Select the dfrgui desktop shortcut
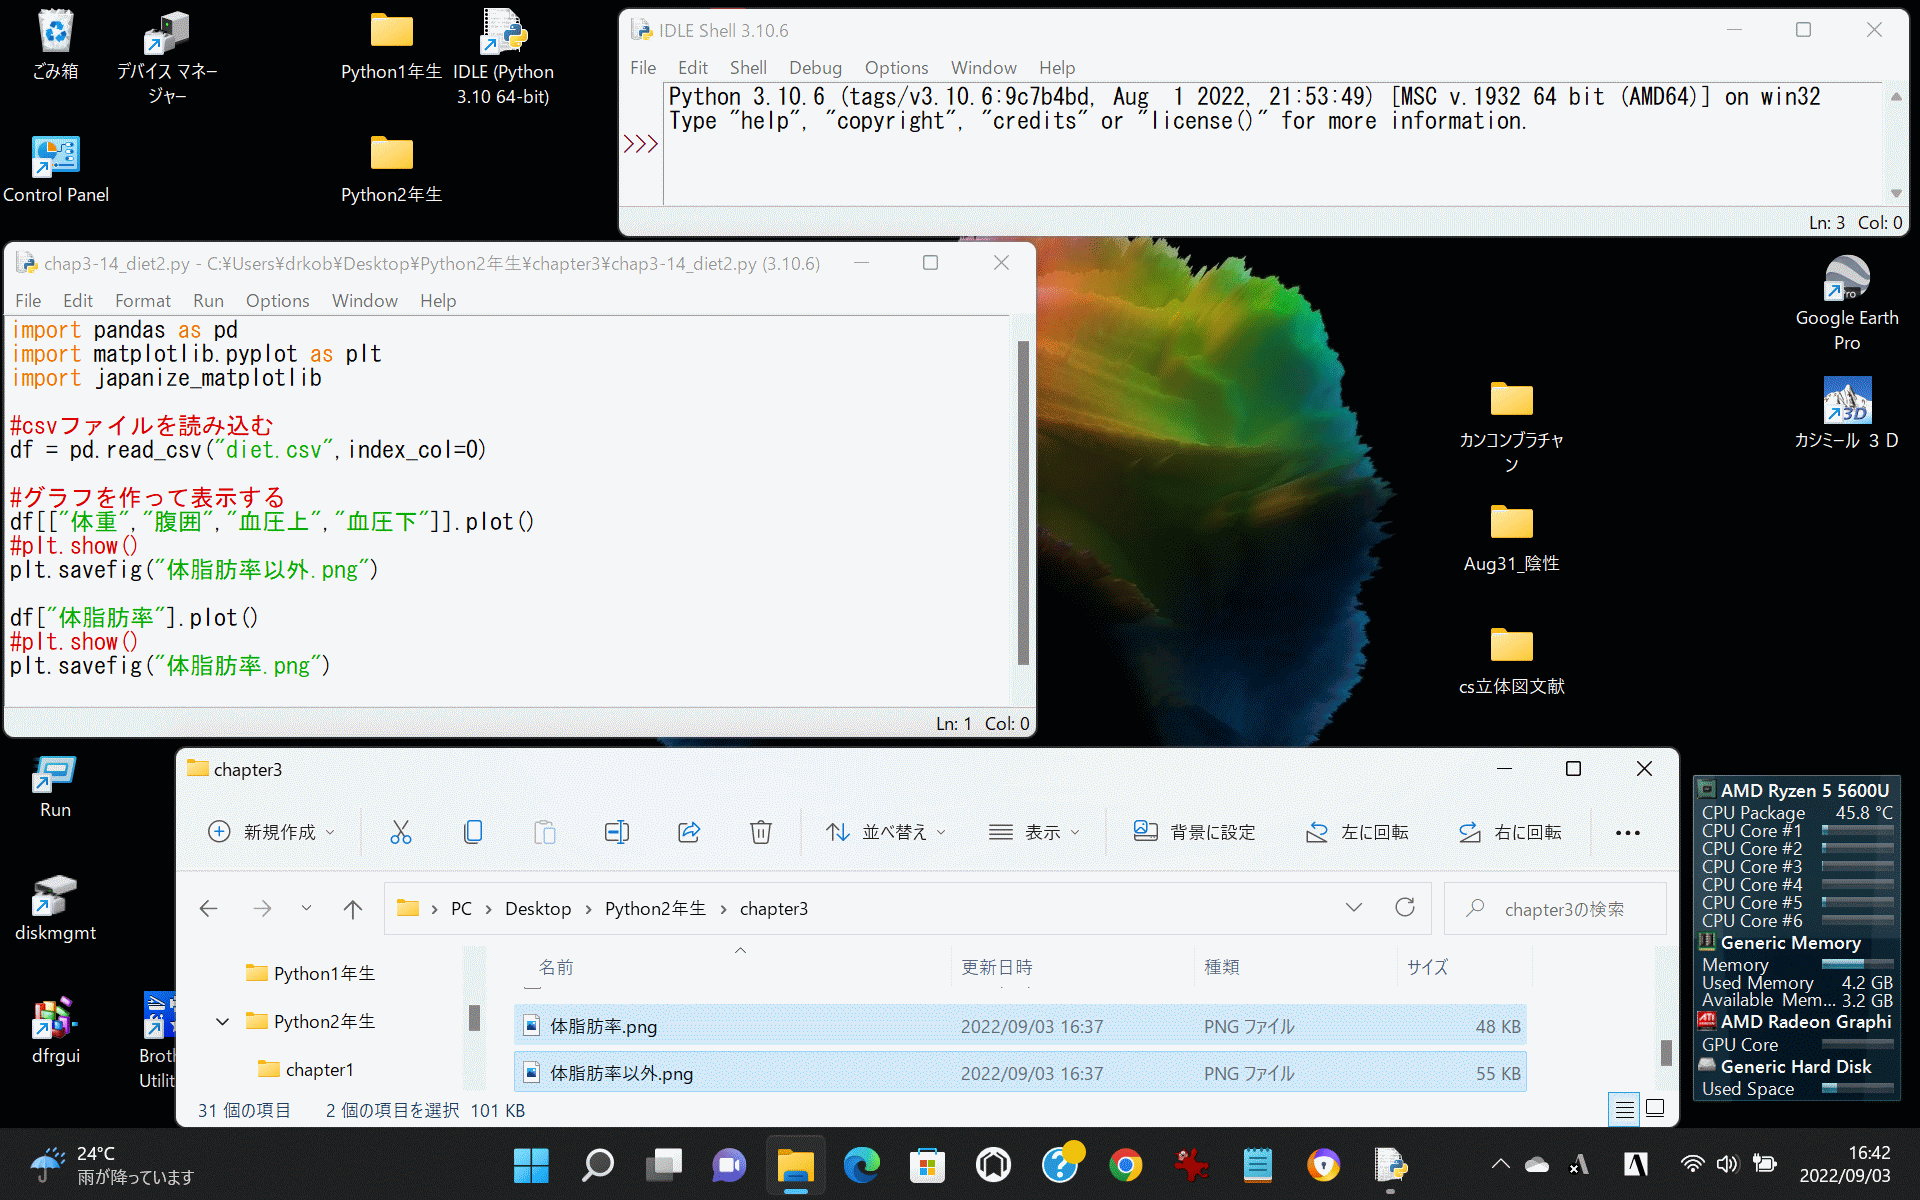The image size is (1920, 1200). click(55, 1031)
